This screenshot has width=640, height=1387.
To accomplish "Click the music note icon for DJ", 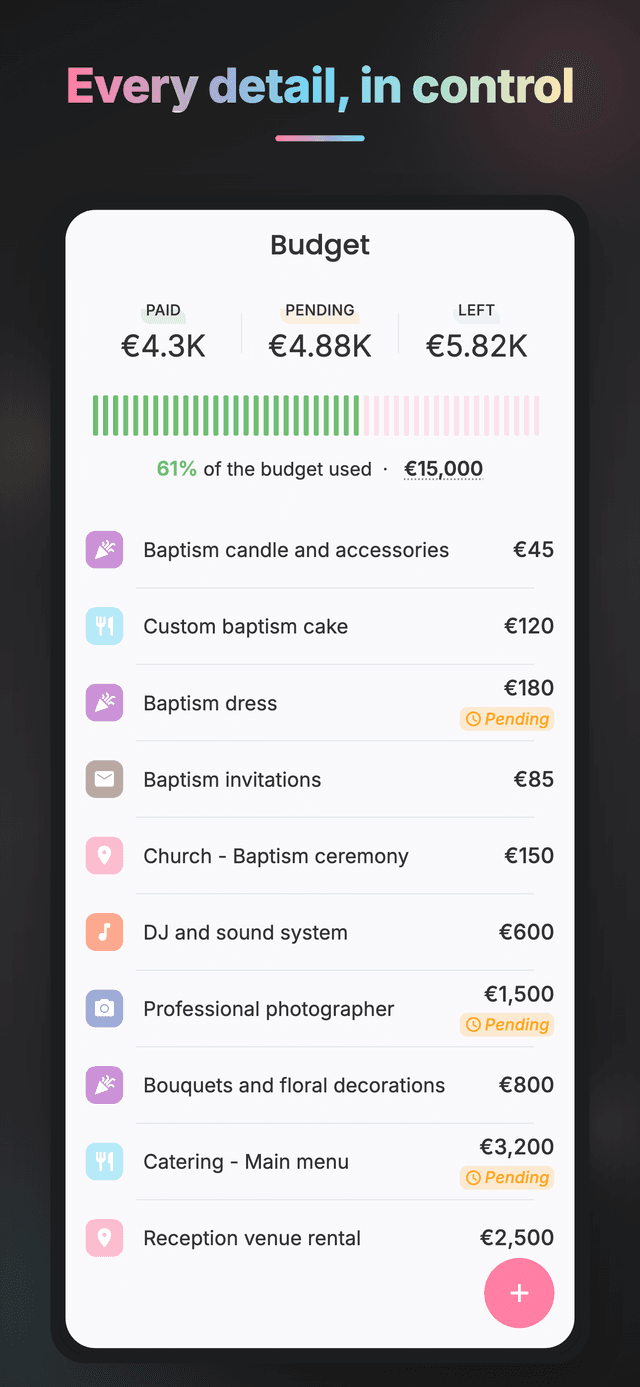I will pos(104,933).
